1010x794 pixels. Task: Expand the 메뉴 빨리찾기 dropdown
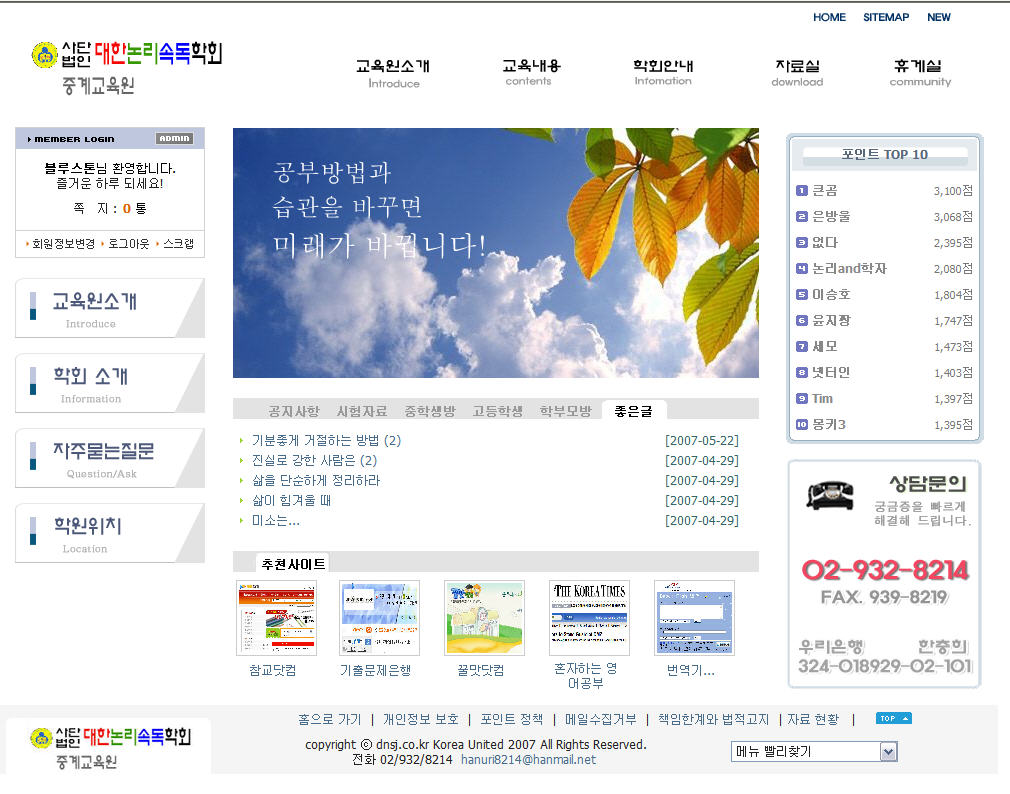click(887, 752)
